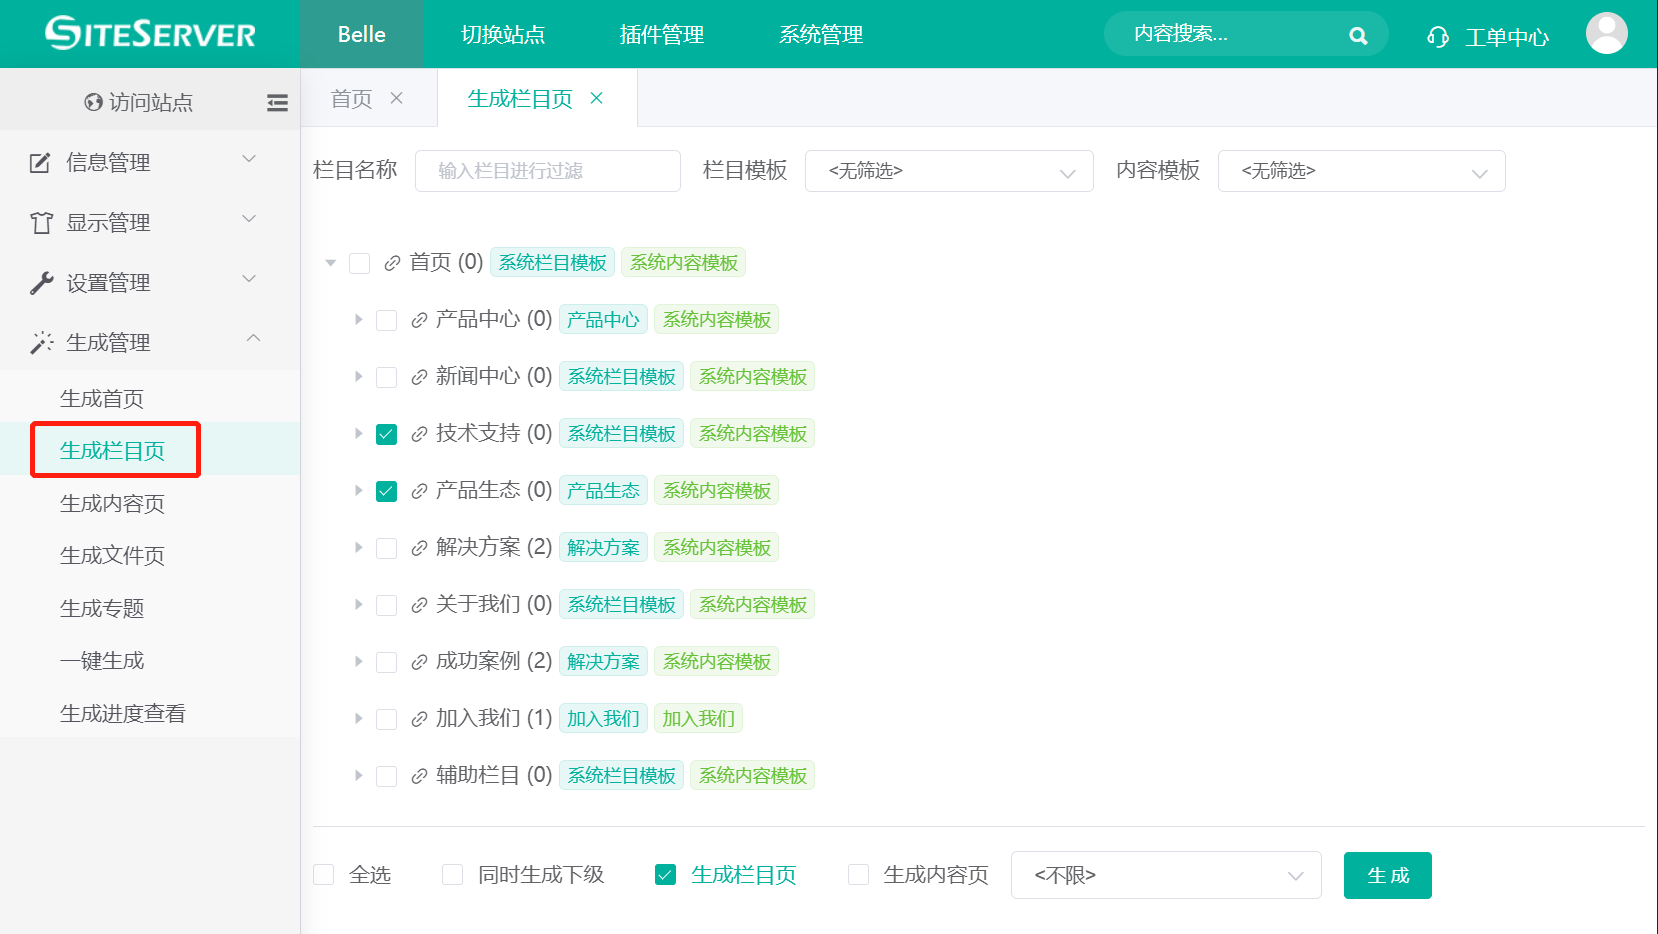1658x934 pixels.
Task: Select 生成内容页 in the sidebar
Action: pos(112,504)
